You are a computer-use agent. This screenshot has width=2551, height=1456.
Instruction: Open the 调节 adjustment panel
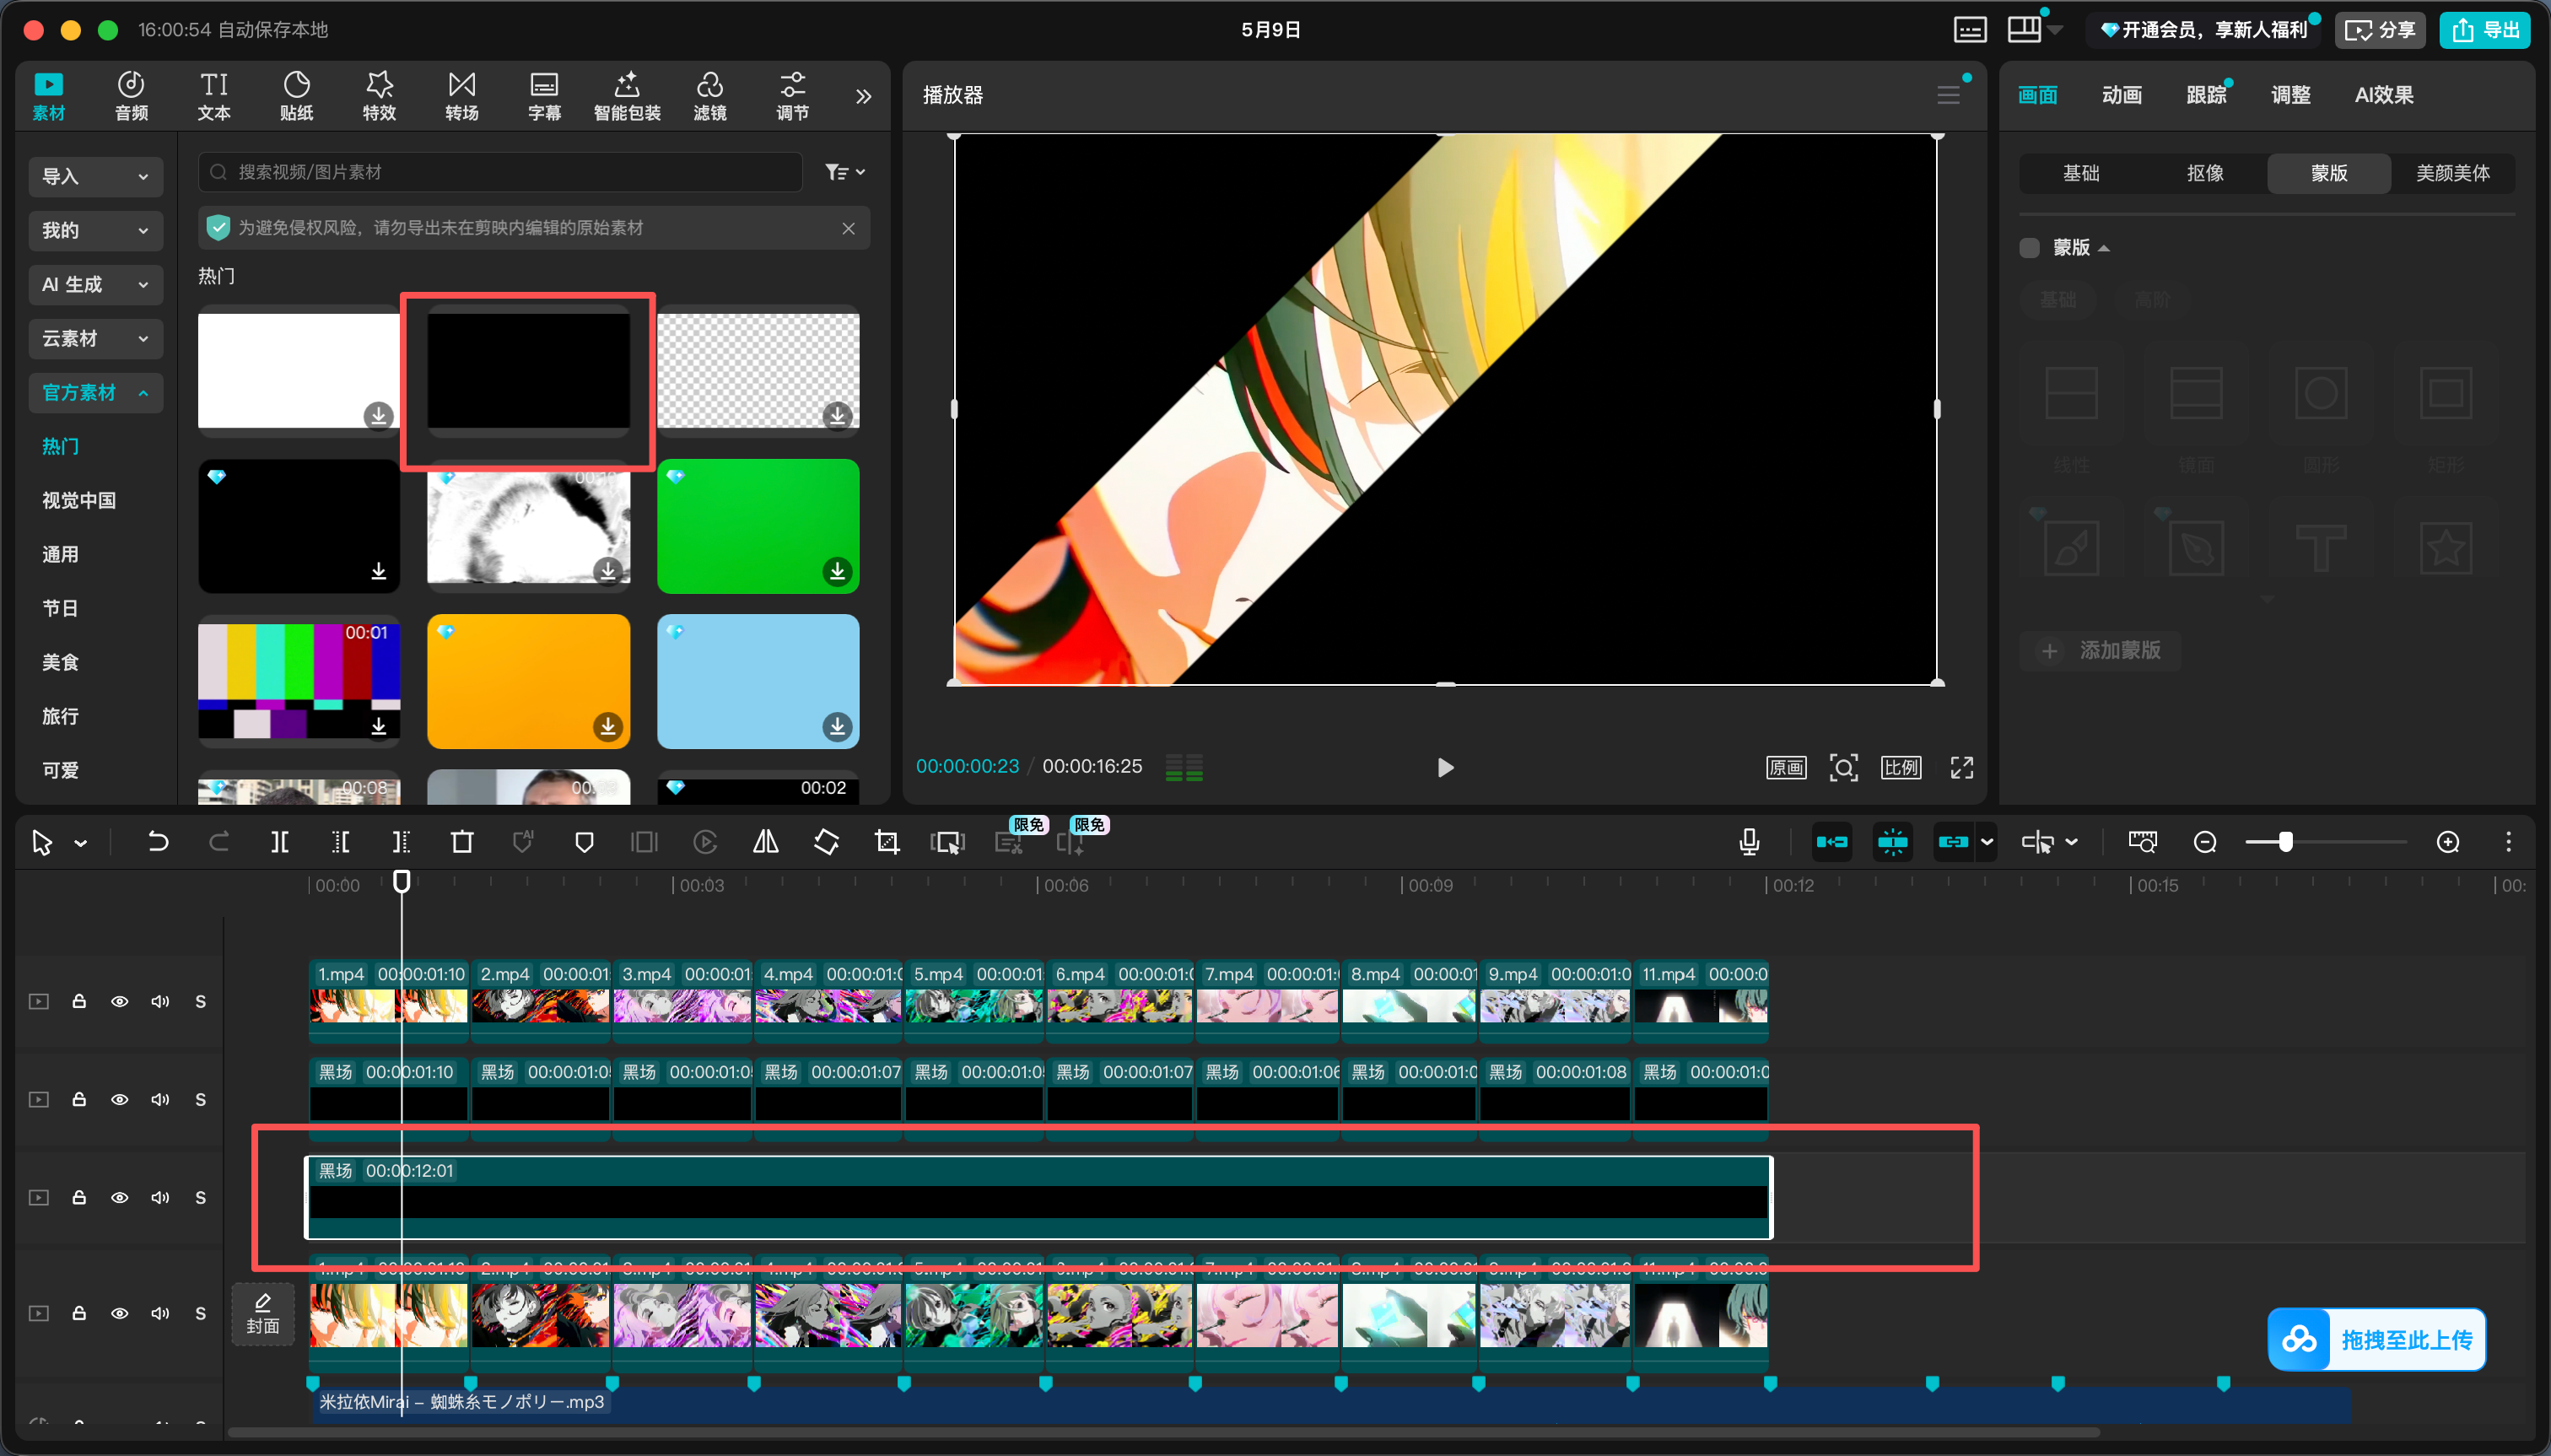pyautogui.click(x=793, y=96)
